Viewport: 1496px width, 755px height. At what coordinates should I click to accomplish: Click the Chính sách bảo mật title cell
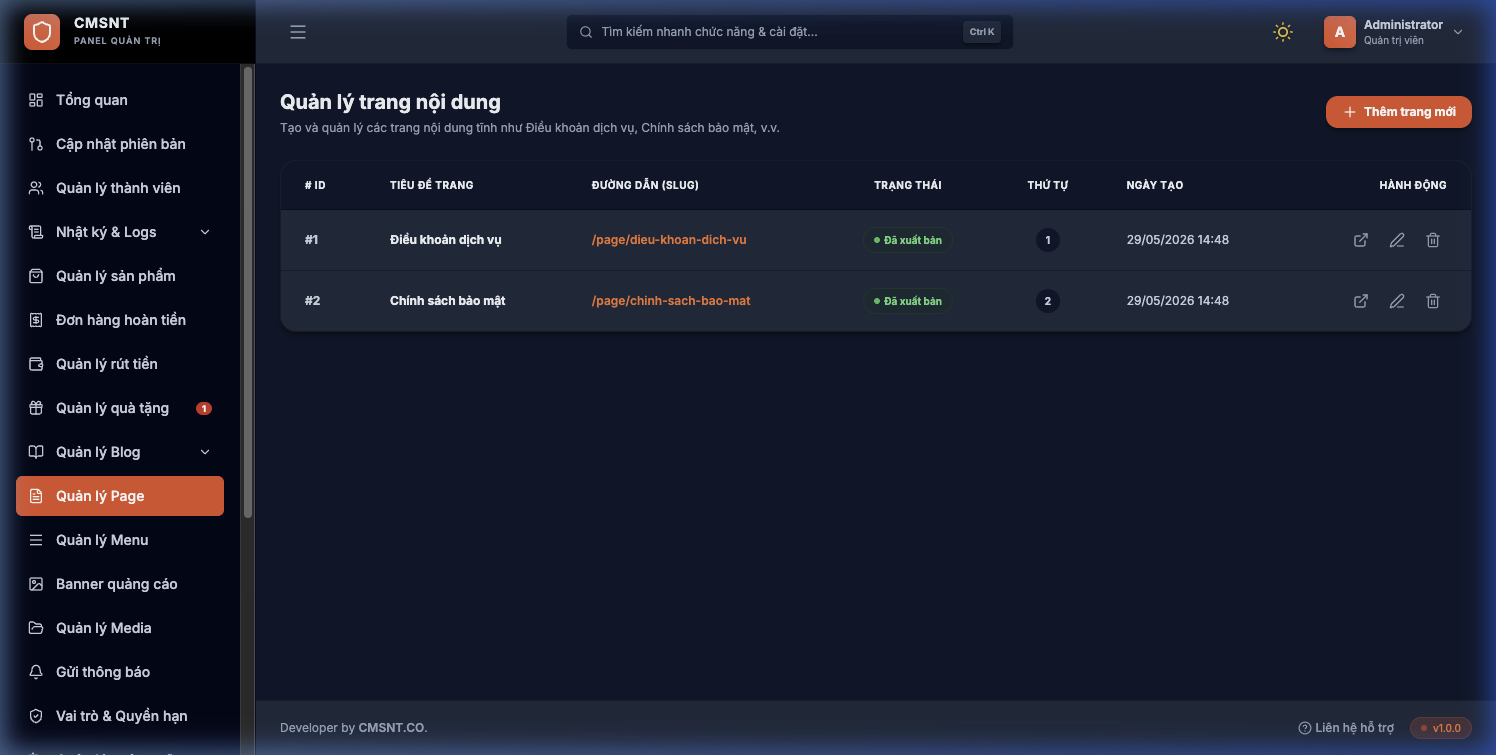tap(448, 301)
